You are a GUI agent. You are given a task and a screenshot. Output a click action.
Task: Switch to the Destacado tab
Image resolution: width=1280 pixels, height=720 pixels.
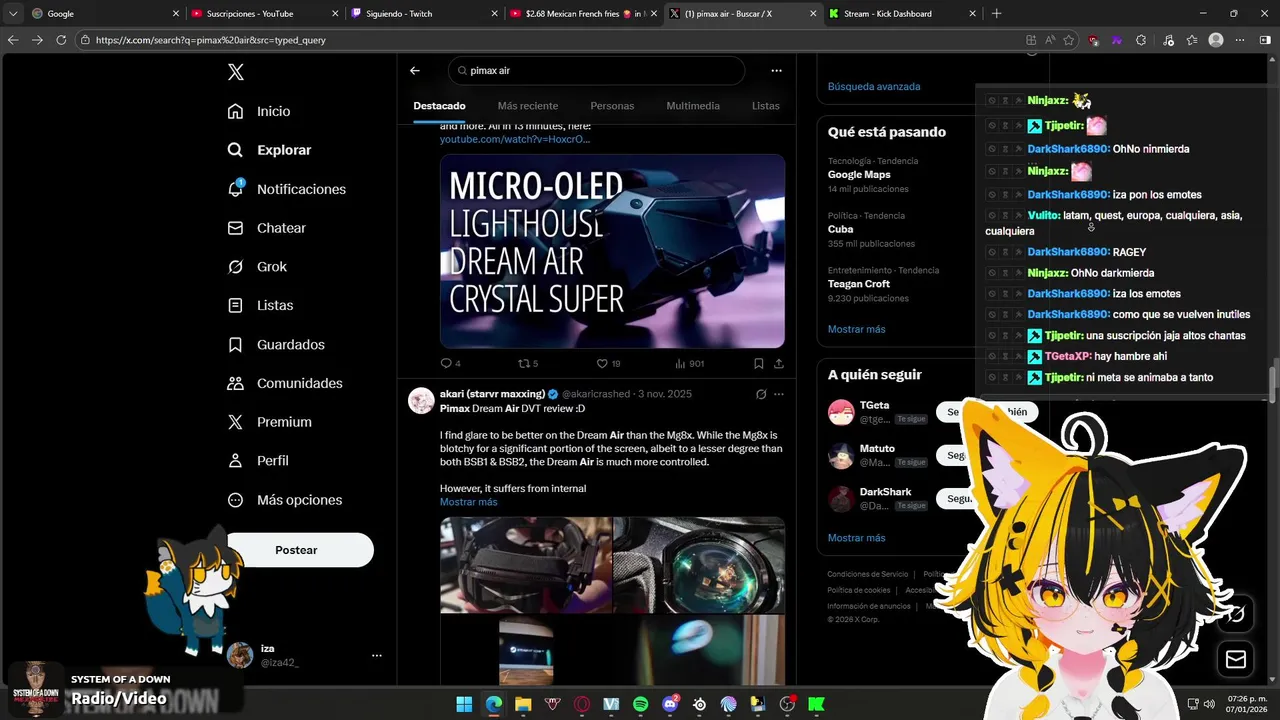[439, 106]
